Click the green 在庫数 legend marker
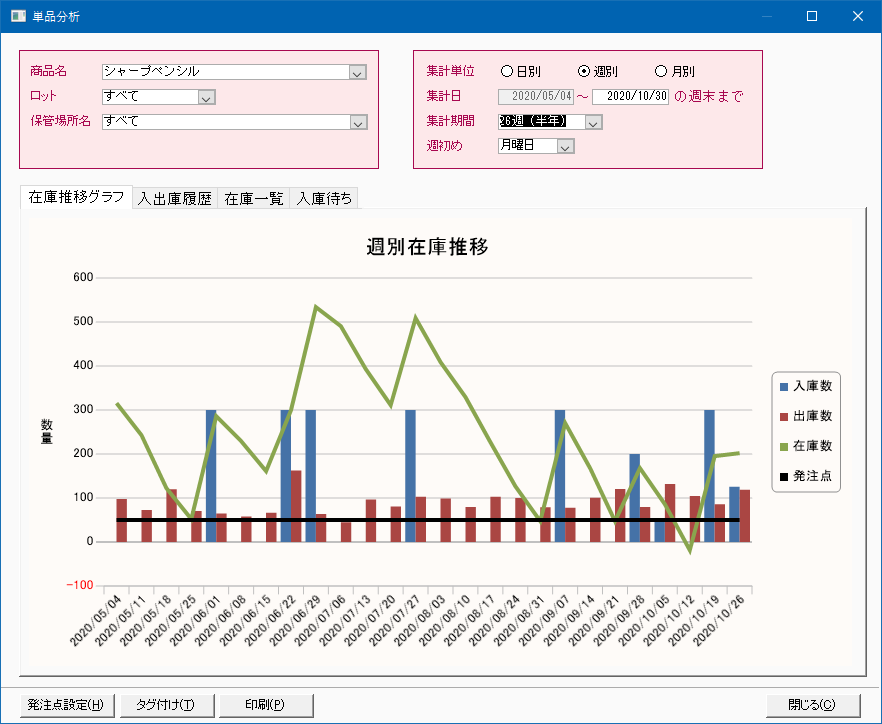The width and height of the screenshot is (882, 724). point(784,446)
